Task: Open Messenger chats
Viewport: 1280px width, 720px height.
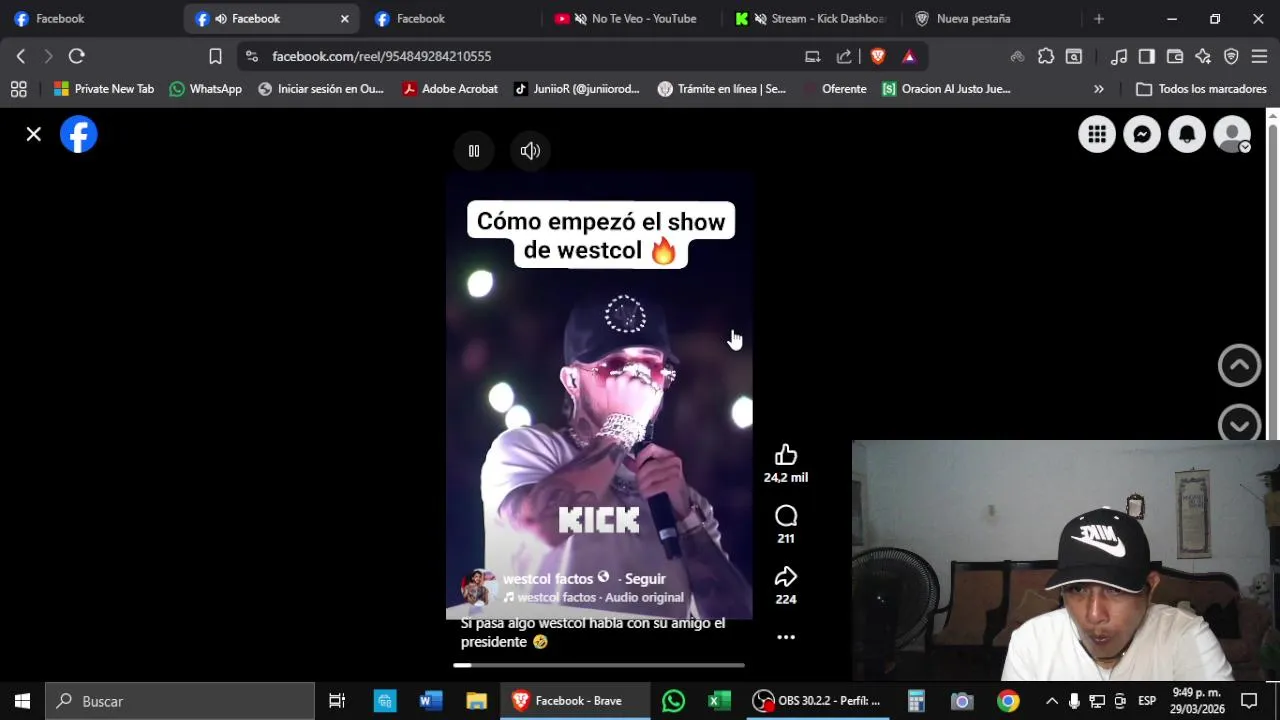Action: 1142,134
